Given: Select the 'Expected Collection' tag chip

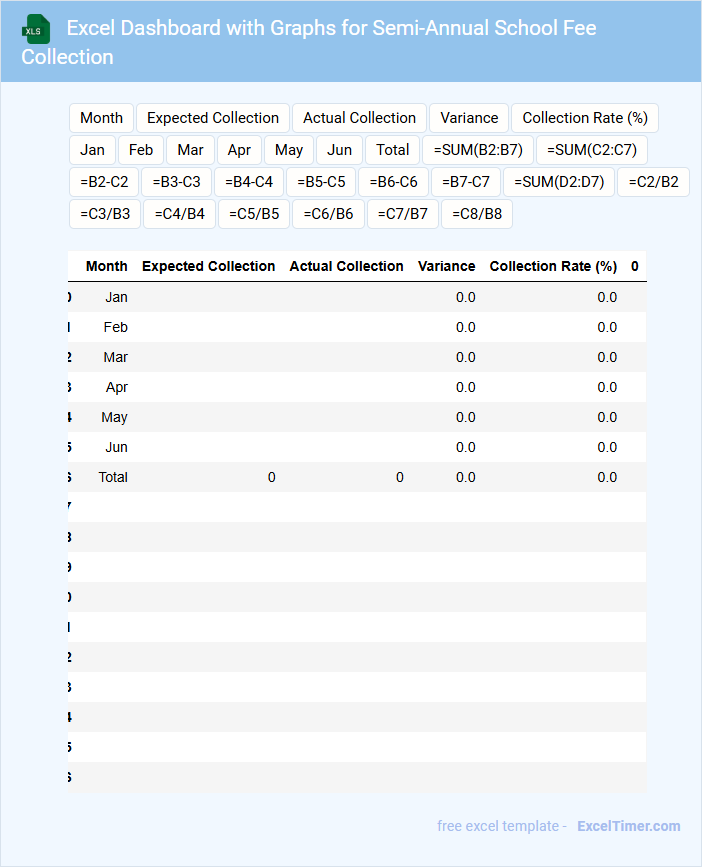Looking at the screenshot, I should (x=213, y=118).
